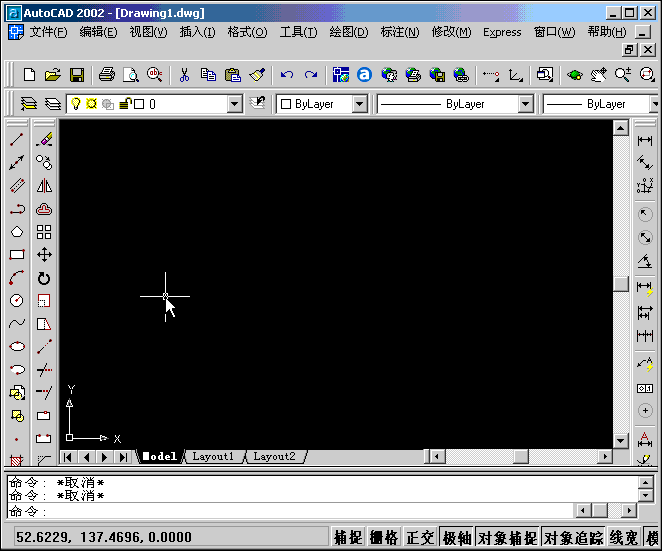Select the Move modify tool
Screen dimensions: 662x551
(x=44, y=255)
